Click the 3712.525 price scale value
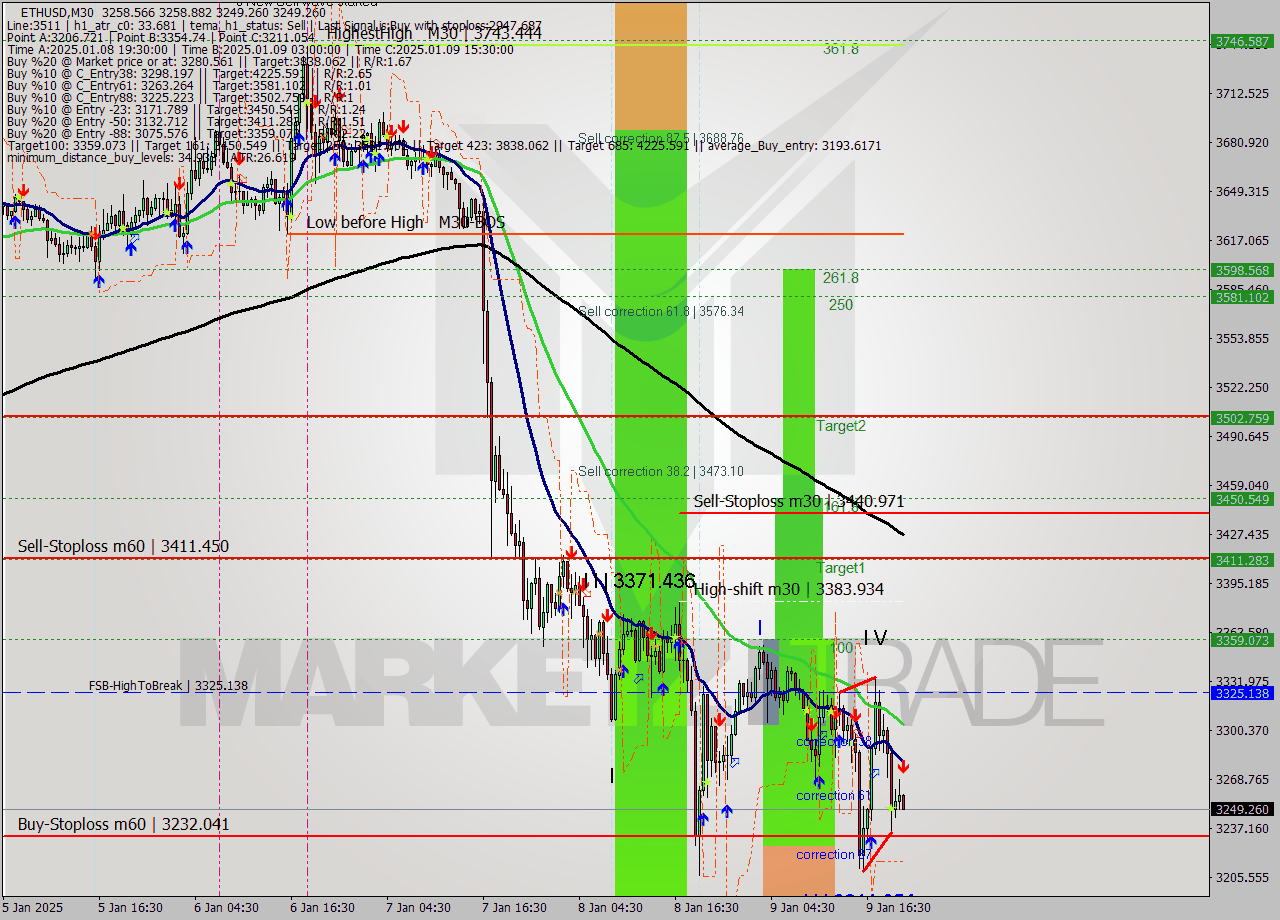 pyautogui.click(x=1243, y=93)
